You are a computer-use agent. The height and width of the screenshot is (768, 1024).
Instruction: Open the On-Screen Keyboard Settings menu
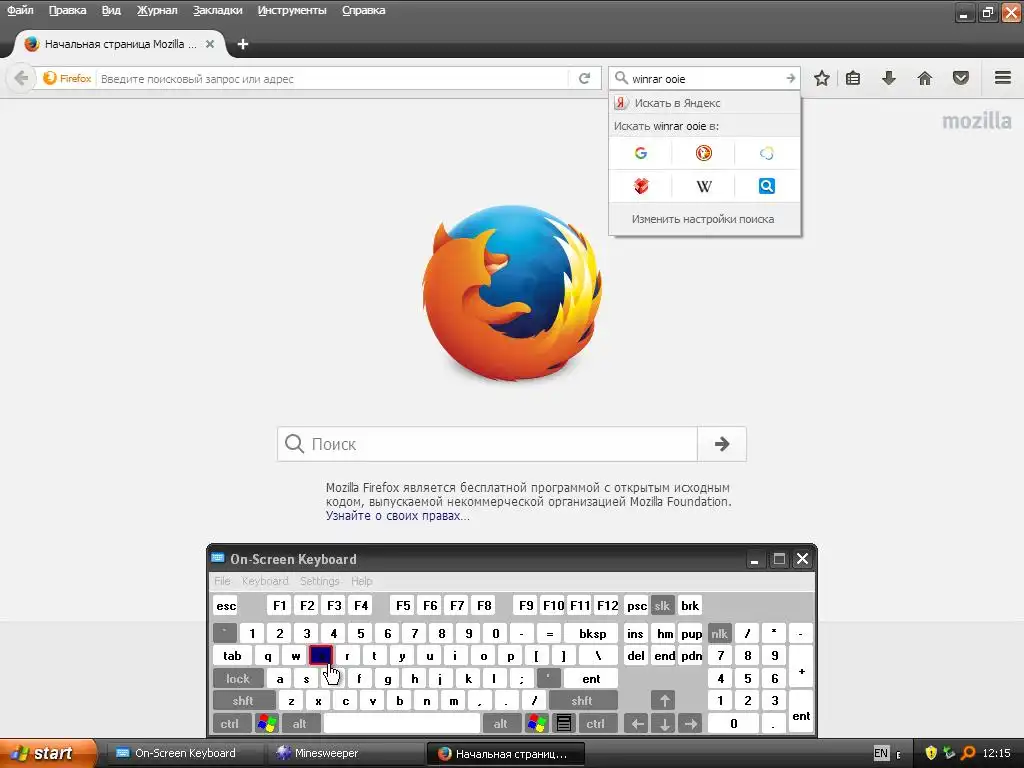coord(319,581)
